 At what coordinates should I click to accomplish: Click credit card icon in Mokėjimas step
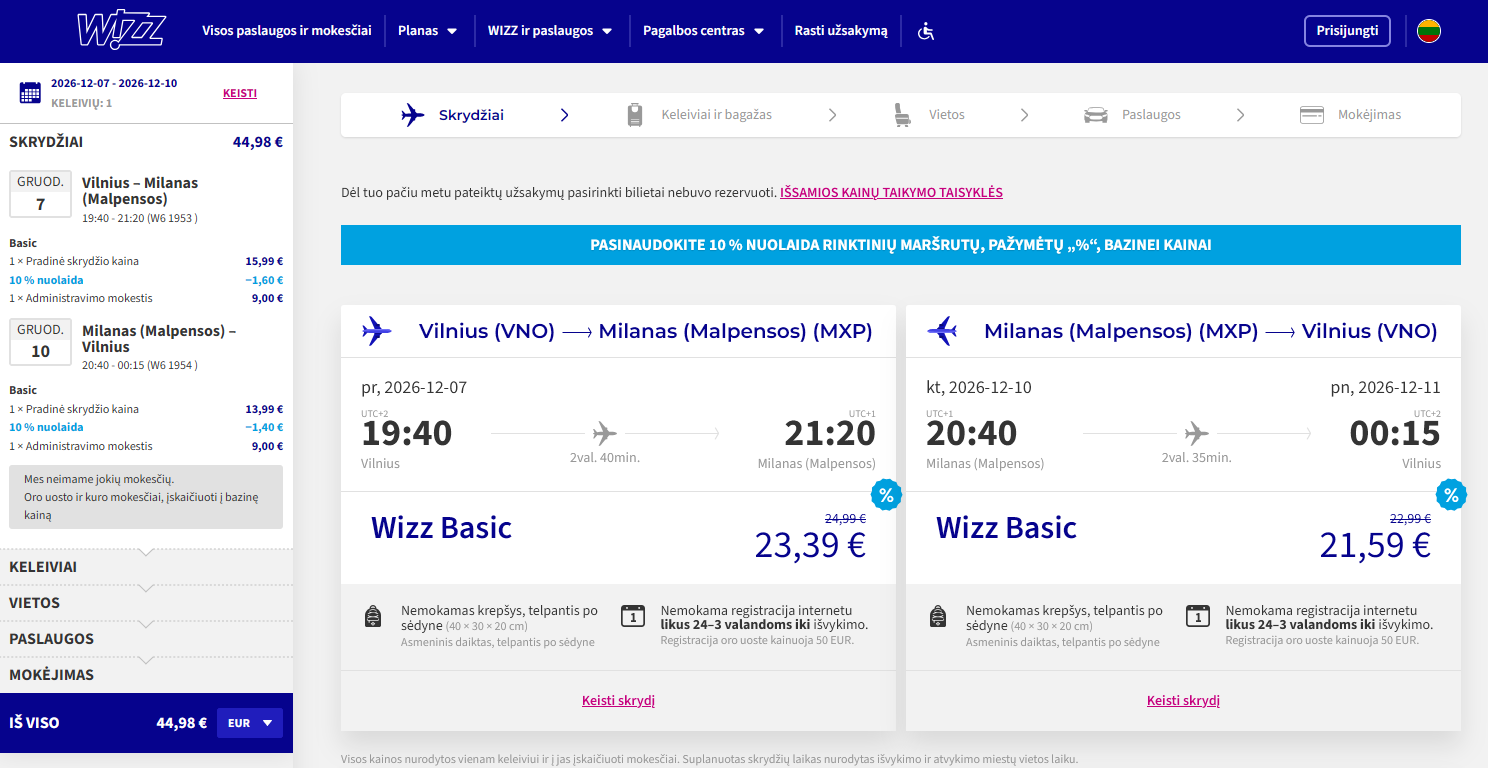point(1312,115)
